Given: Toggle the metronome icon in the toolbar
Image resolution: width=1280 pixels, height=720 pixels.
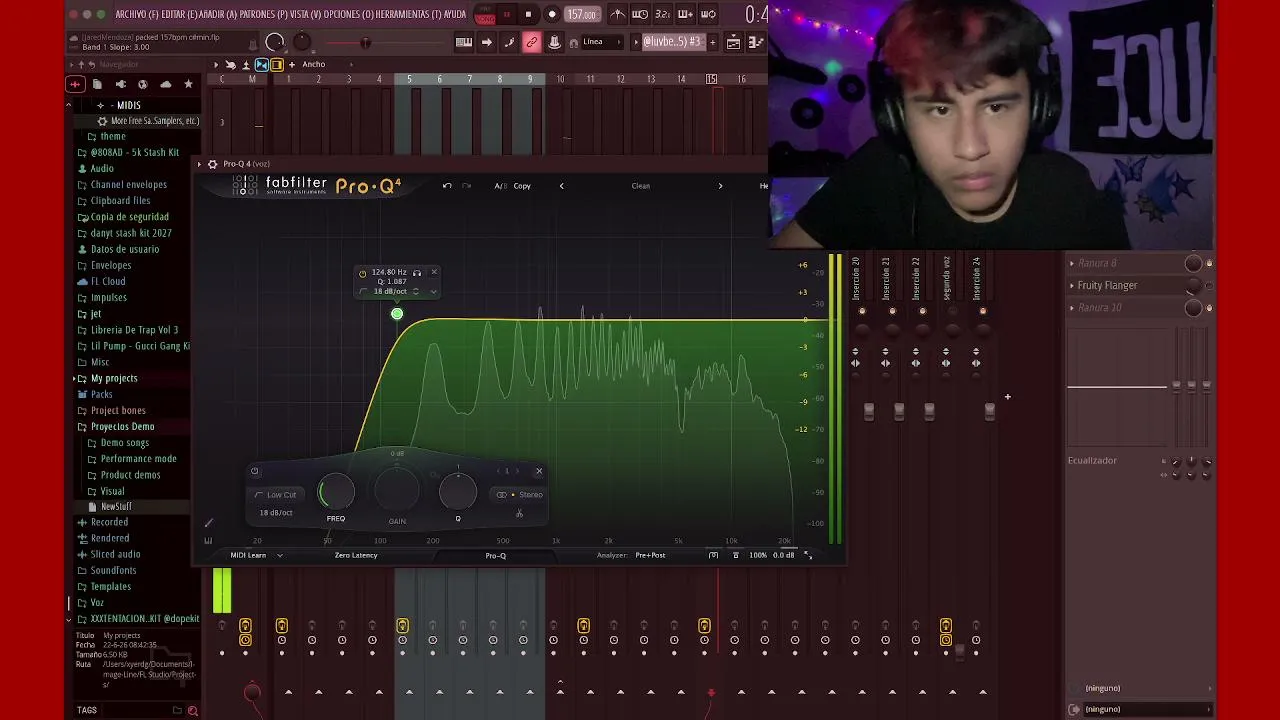Looking at the screenshot, I should pos(617,15).
